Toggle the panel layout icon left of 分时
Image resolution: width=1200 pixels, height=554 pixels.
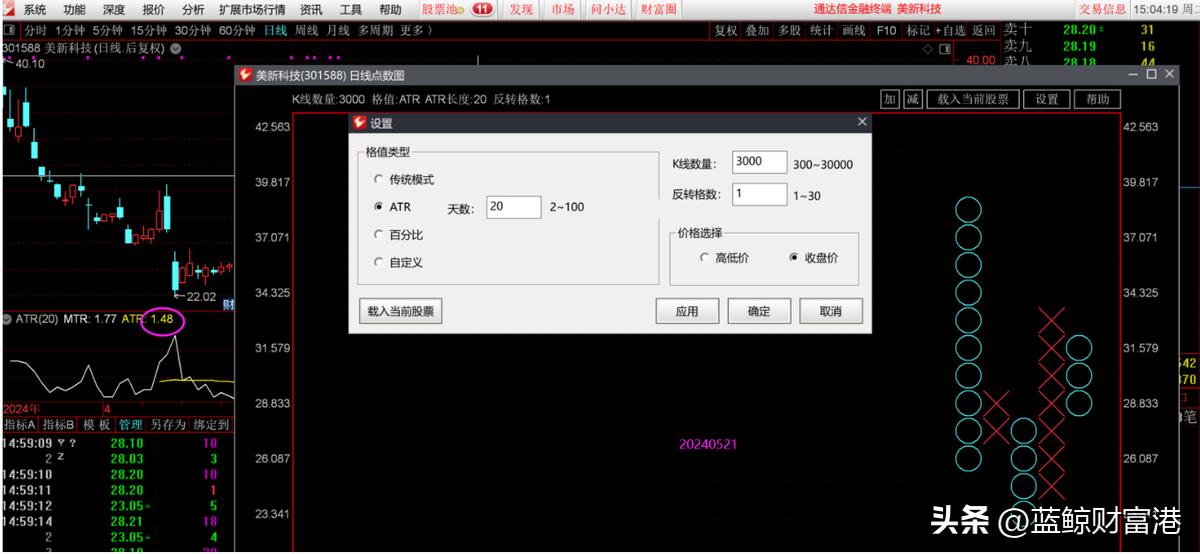click(9, 30)
